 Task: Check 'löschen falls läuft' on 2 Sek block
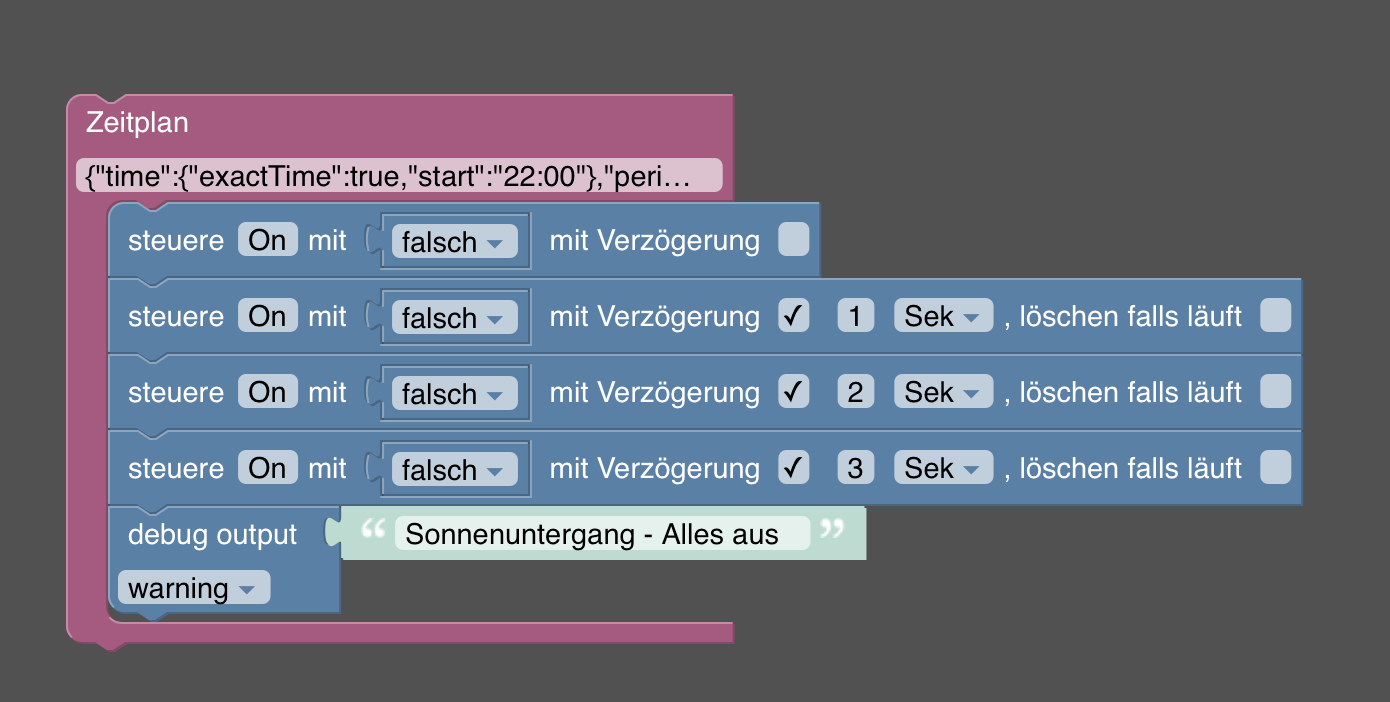click(x=1276, y=392)
